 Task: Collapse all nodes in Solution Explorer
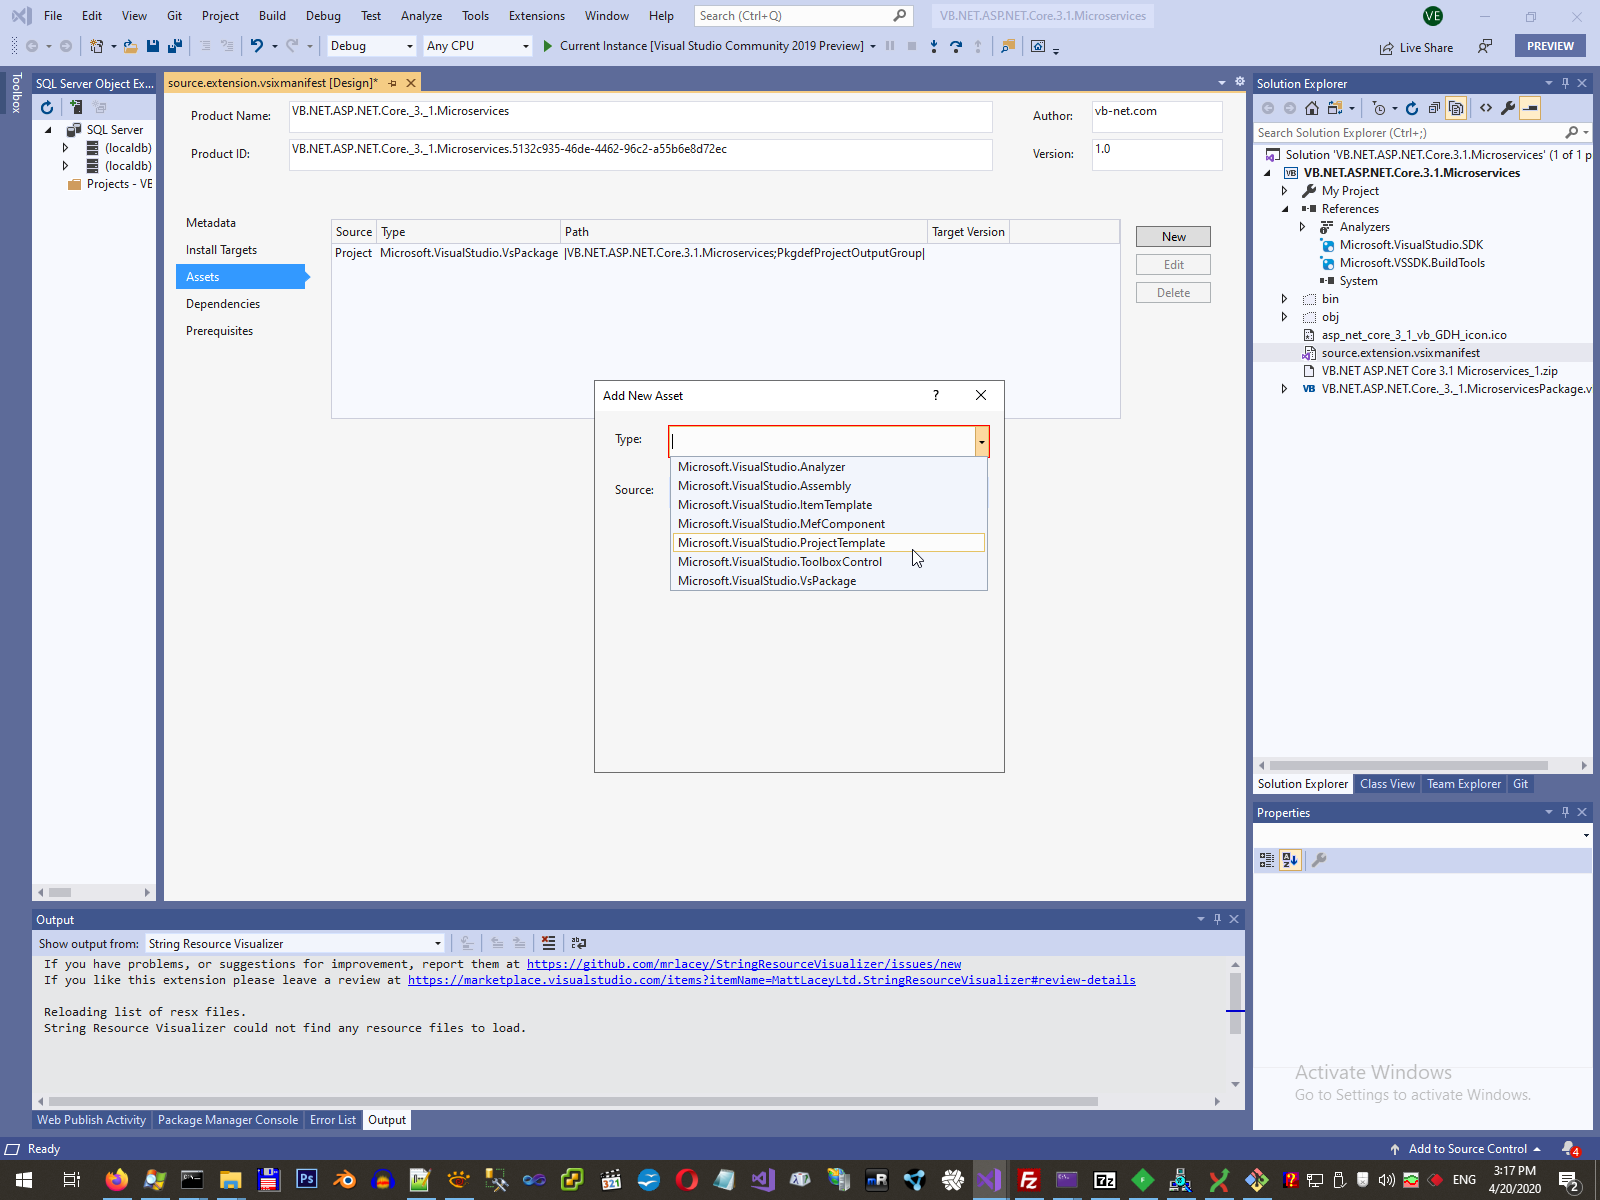point(1434,108)
